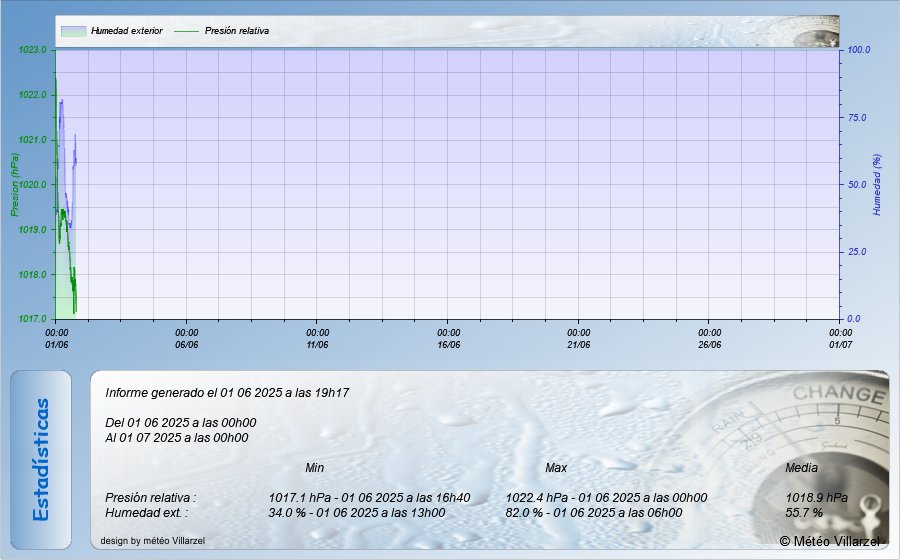Screen dimensions: 900x560
Task: Click the 'design by météo Villarzel' credit
Action: pos(153,541)
